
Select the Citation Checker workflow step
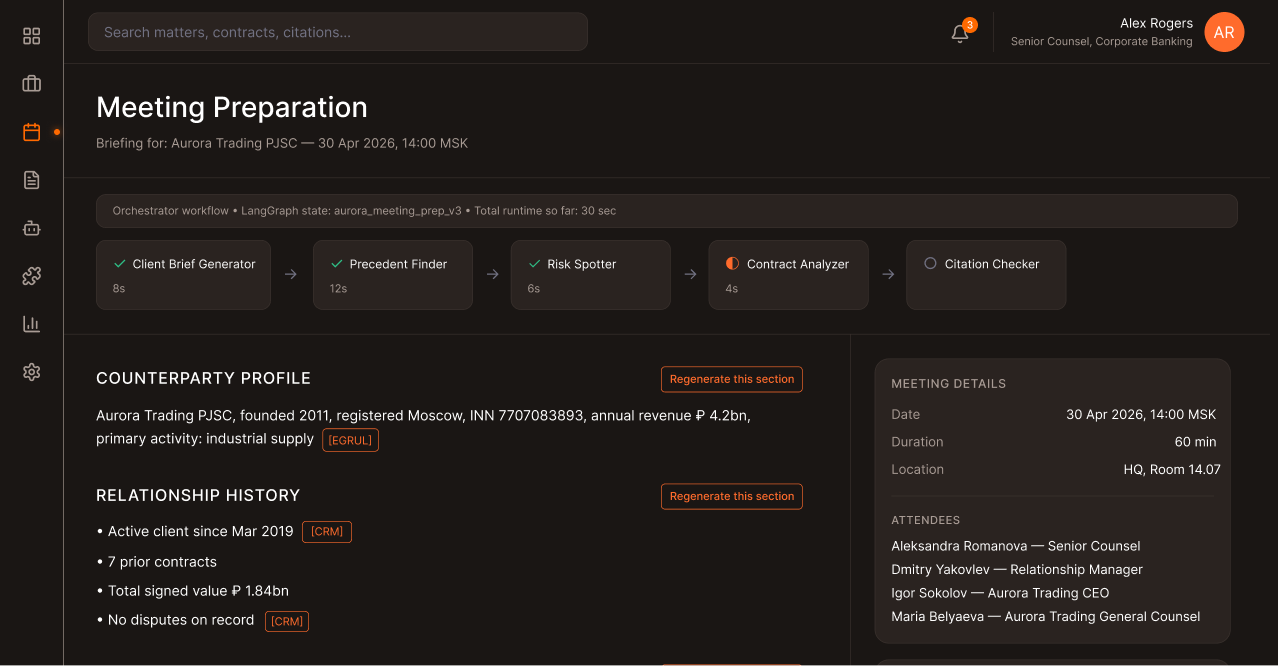(x=986, y=275)
